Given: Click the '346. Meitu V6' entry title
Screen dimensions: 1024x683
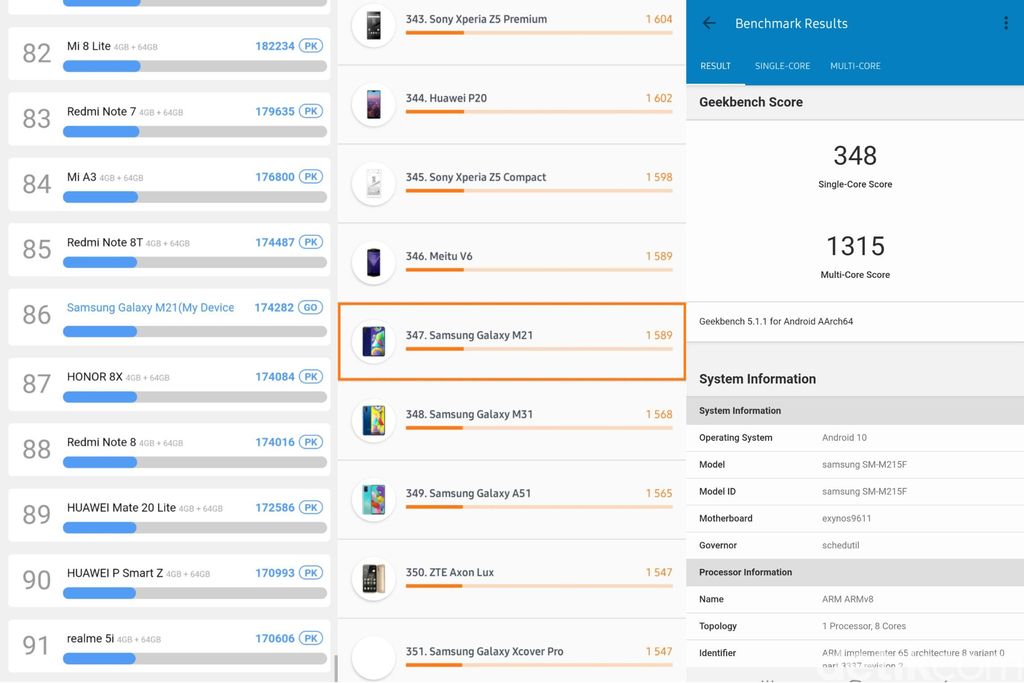Looking at the screenshot, I should [x=439, y=256].
